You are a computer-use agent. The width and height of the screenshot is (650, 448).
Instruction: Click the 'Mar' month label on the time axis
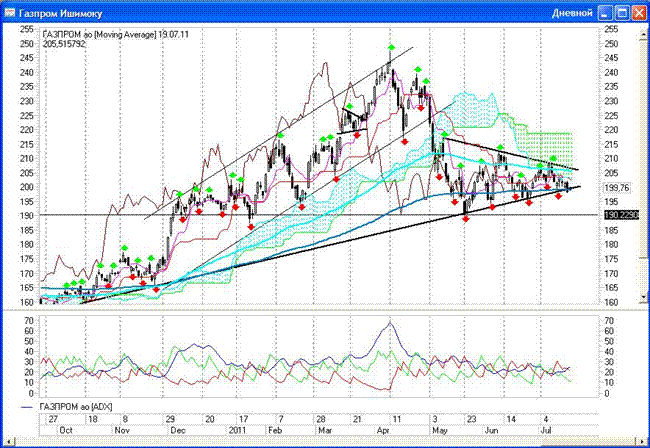(325, 430)
